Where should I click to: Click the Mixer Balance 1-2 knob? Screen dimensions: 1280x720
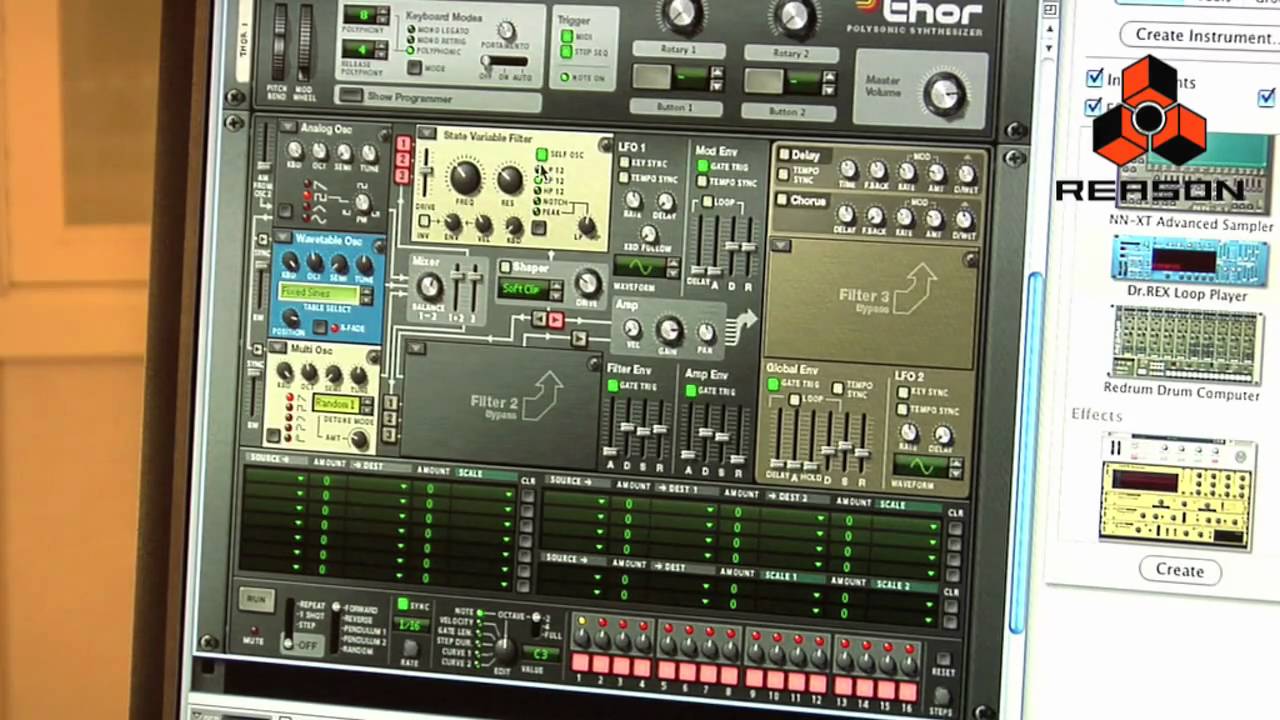(x=429, y=287)
